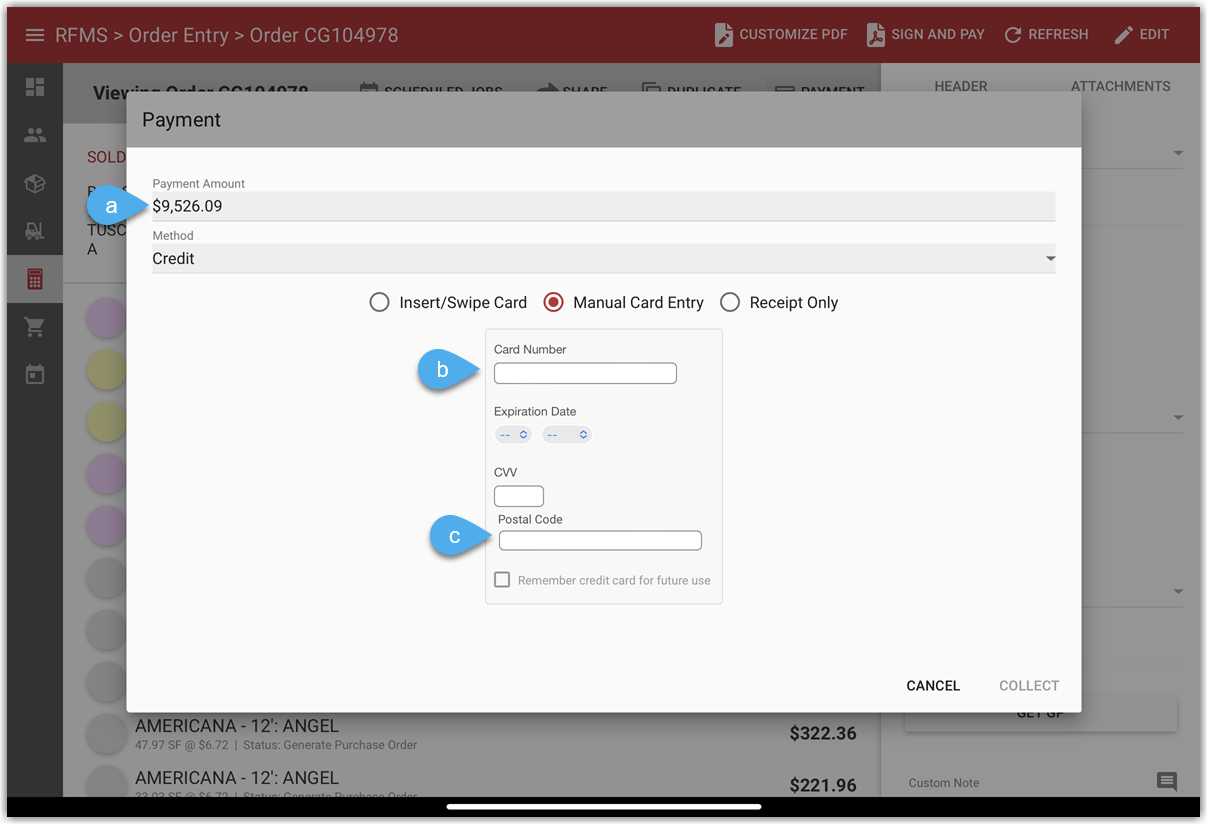Choose the Receipt Only payment option
Image resolution: width=1208 pixels, height=825 pixels.
click(x=729, y=301)
